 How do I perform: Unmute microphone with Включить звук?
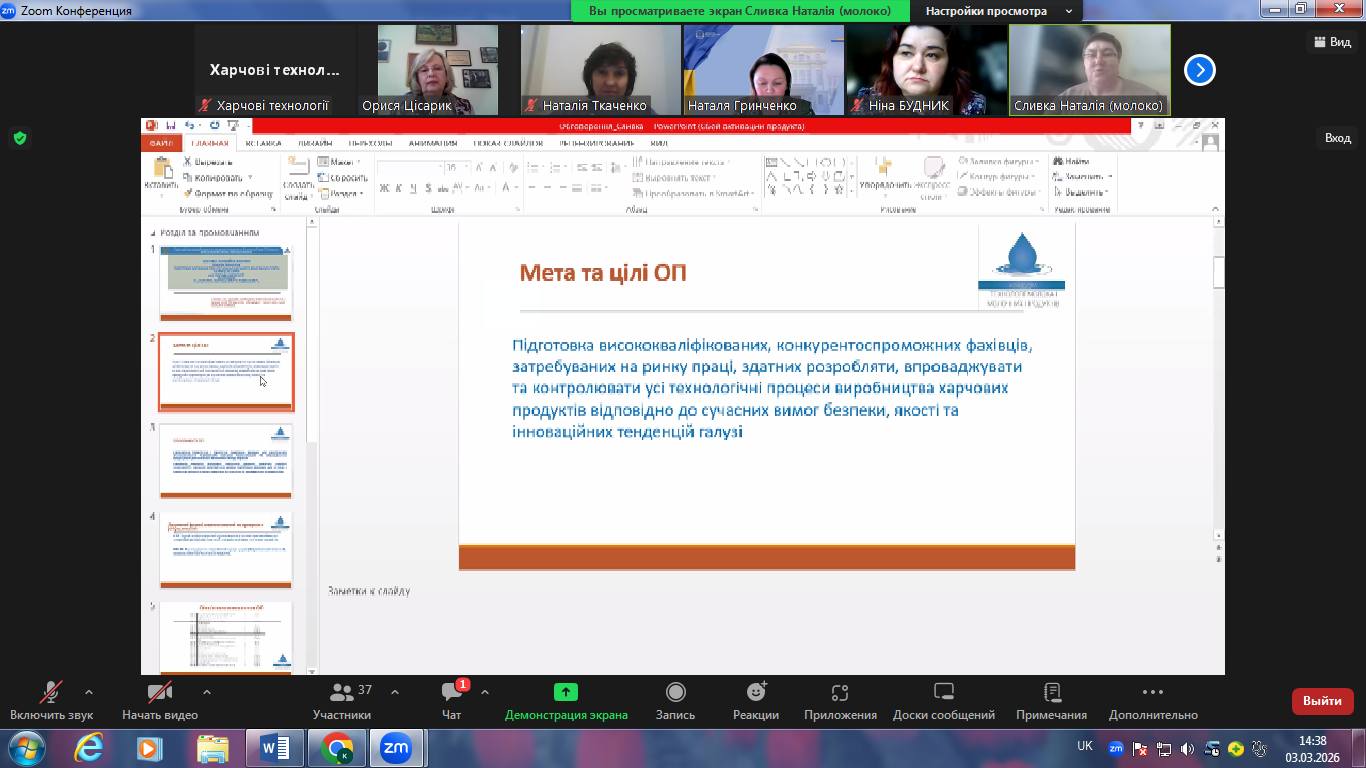pos(51,693)
